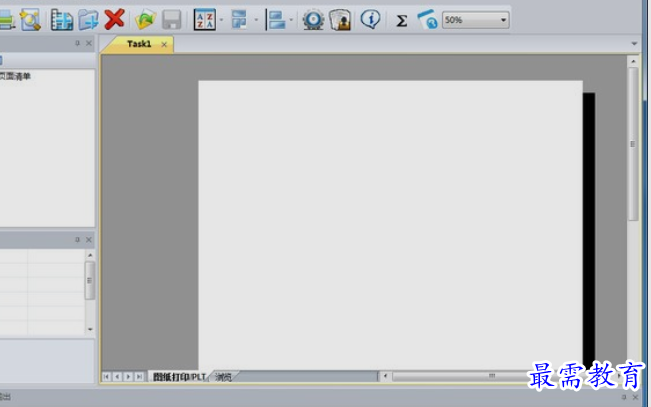
Task: Go to first sheet navigation button
Action: coord(106,377)
